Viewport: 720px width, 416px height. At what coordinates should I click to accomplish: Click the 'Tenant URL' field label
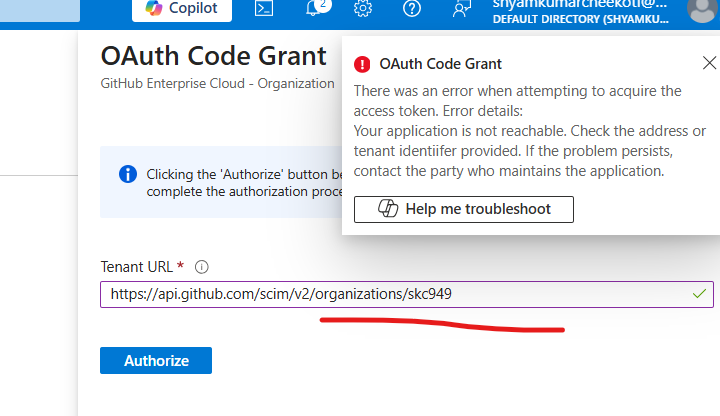(137, 267)
